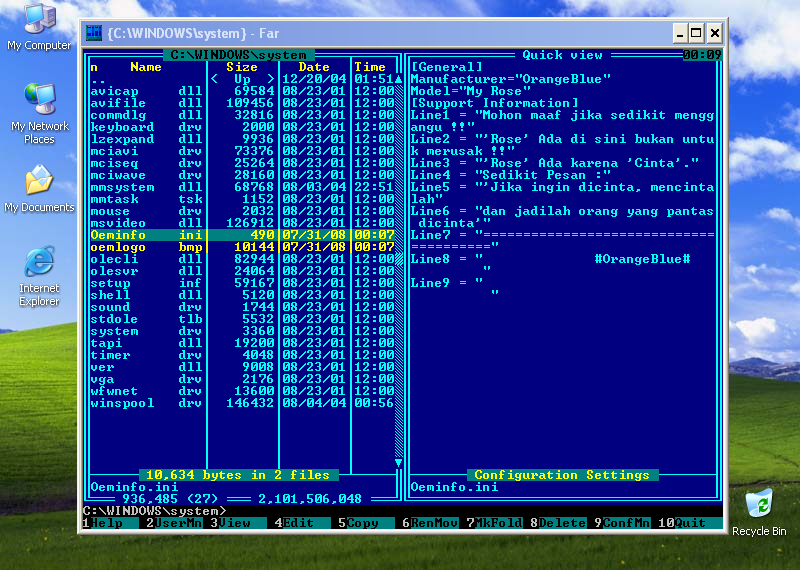800x570 pixels.
Task: Select the highlighted Oeminfo ini file
Action: [x=242, y=235]
